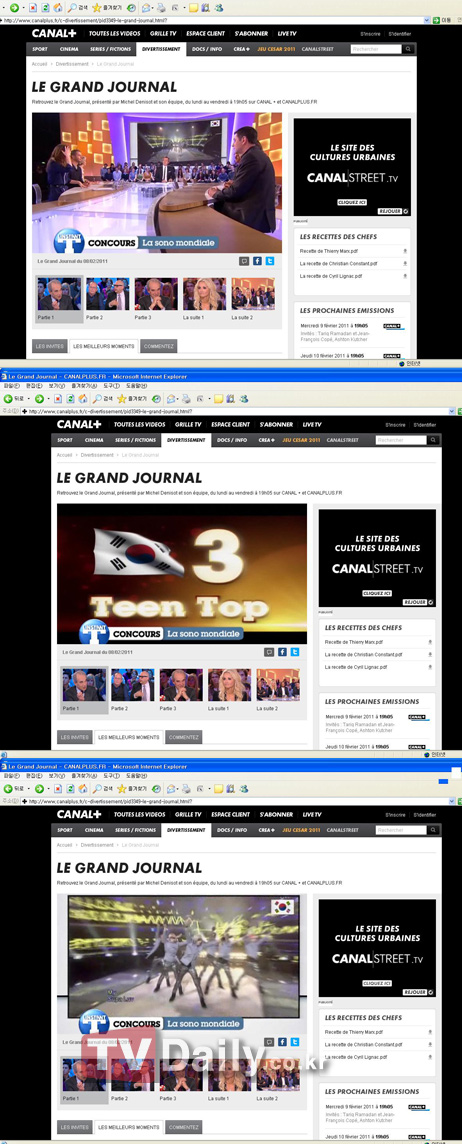The image size is (462, 1144).
Task: Share on Facebook under the Teen Top video
Action: (282, 652)
